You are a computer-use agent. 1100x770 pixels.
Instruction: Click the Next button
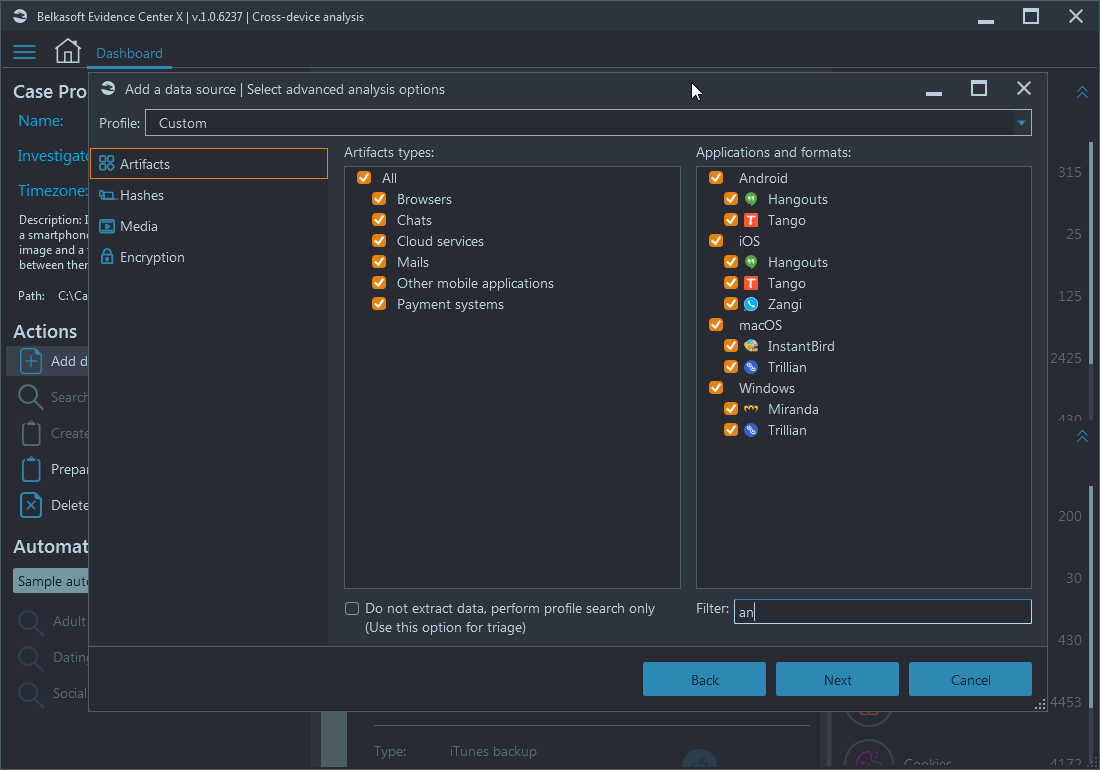(x=837, y=680)
